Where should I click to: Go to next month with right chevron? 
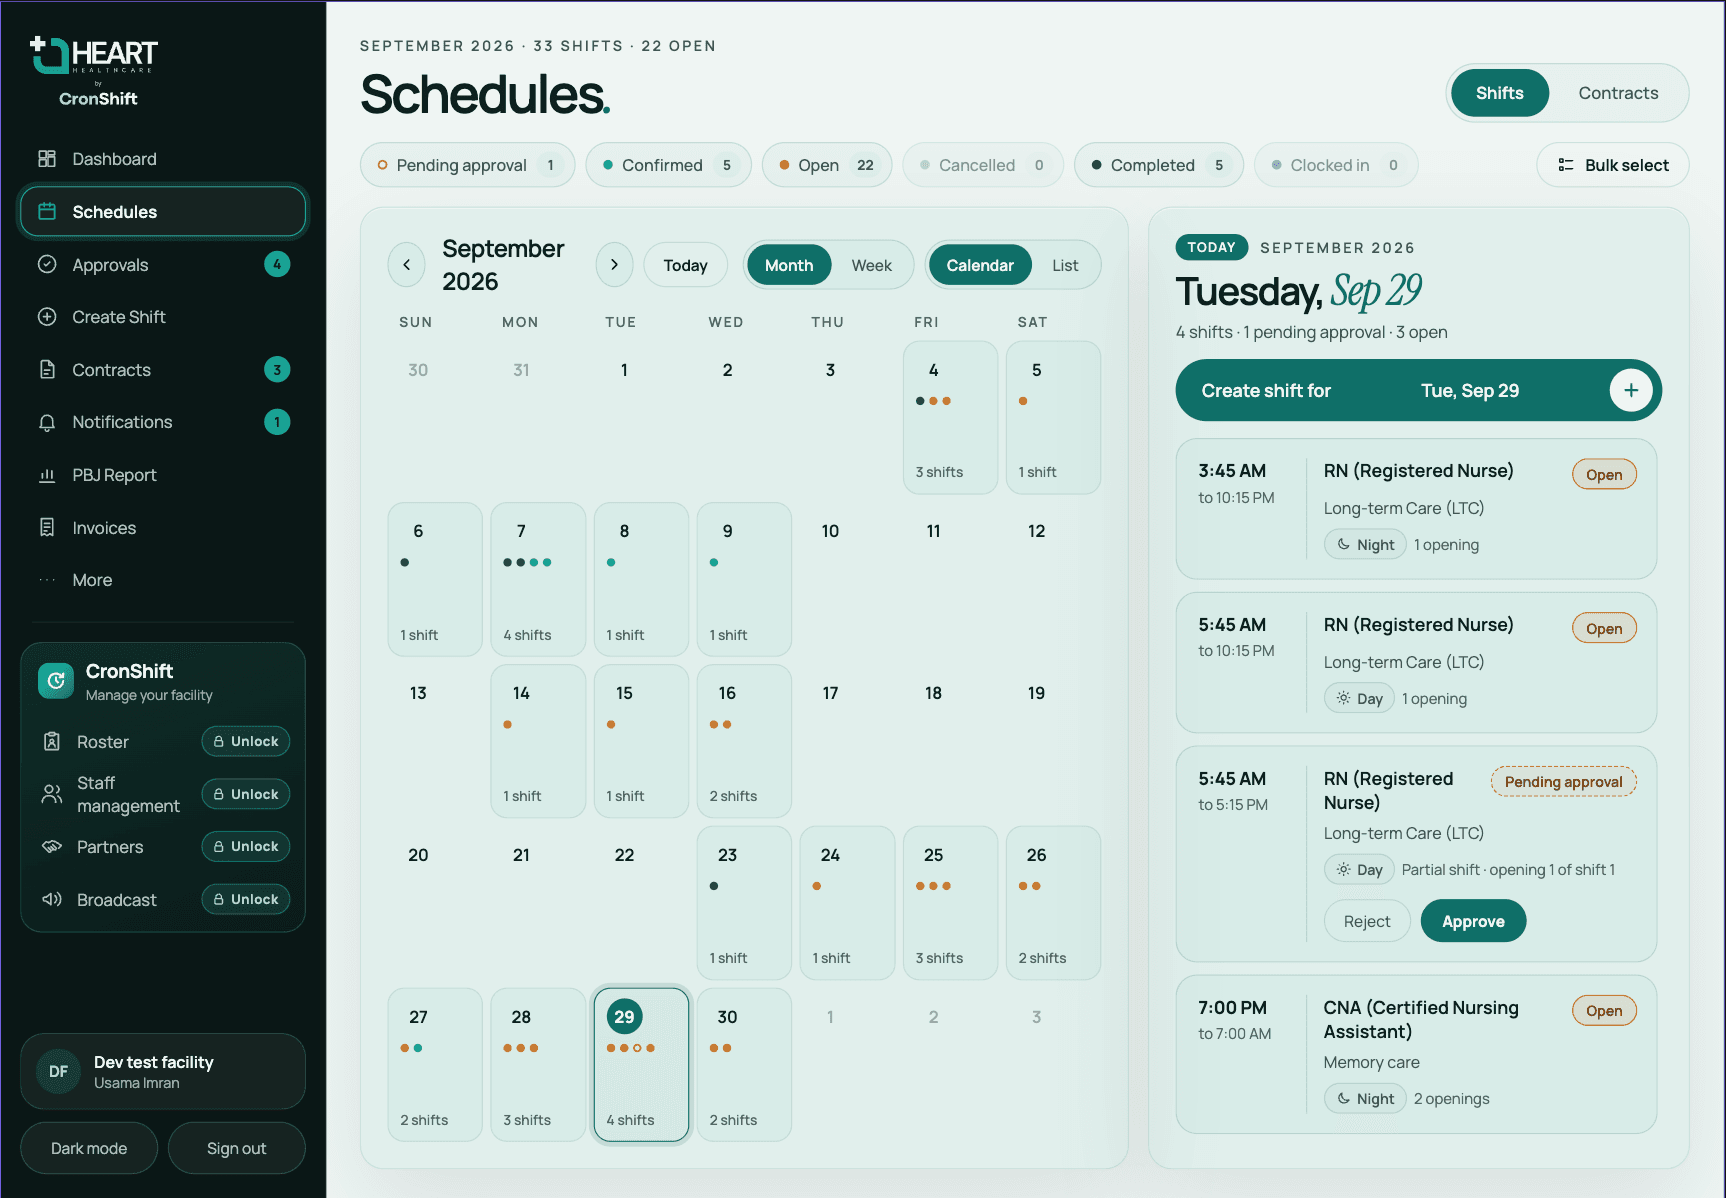[614, 265]
